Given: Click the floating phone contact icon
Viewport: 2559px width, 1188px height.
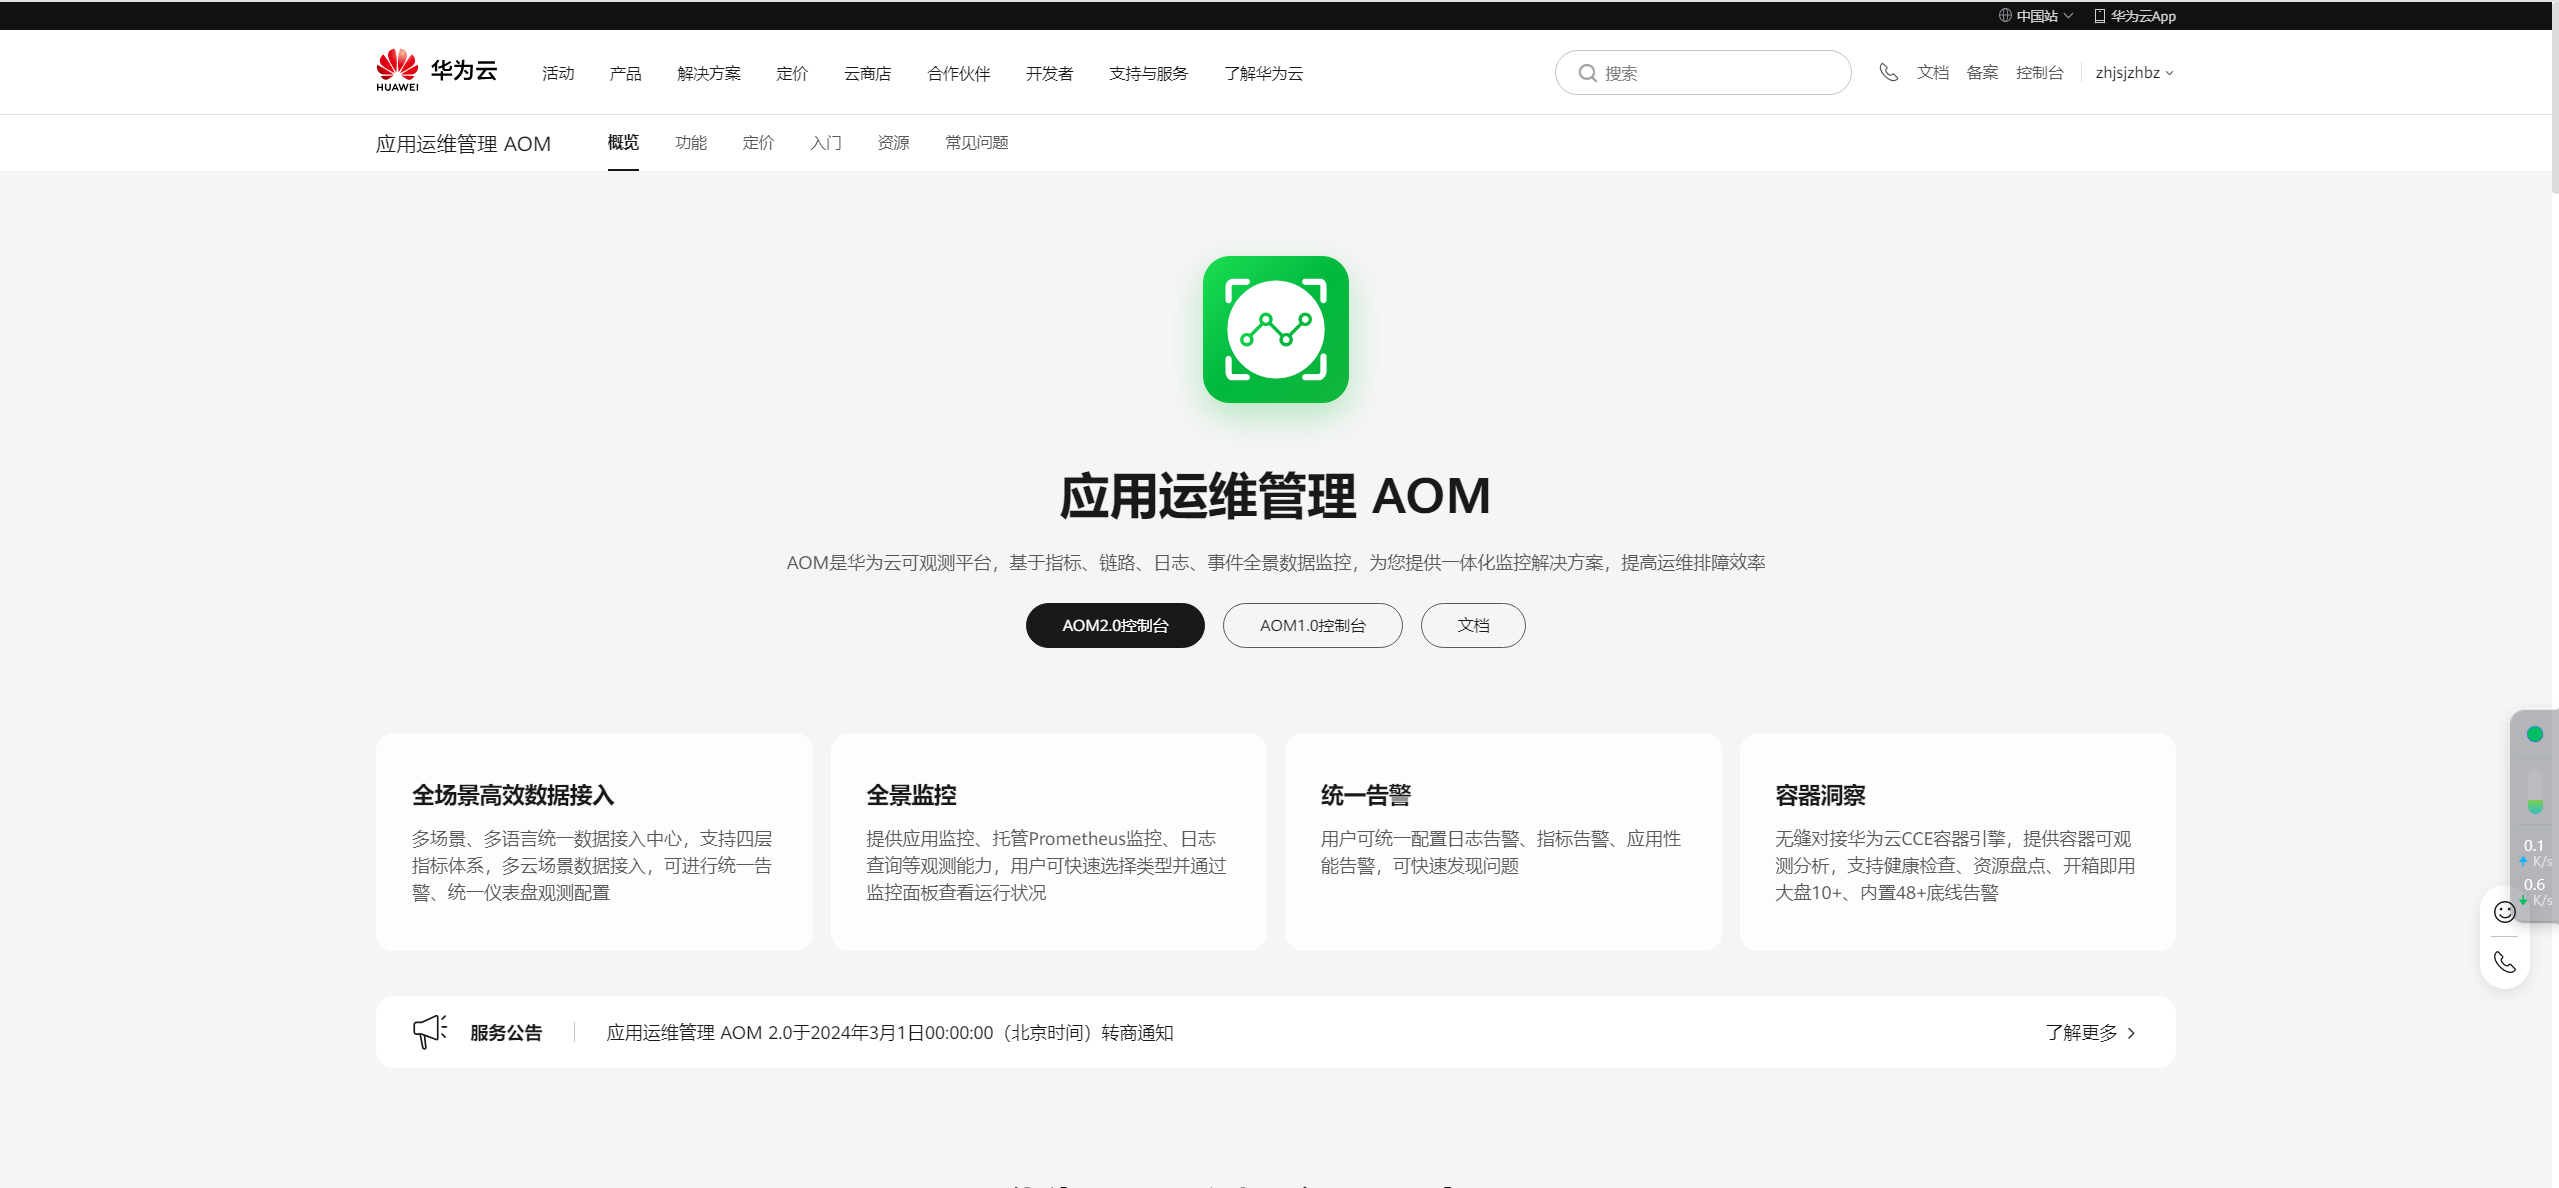Looking at the screenshot, I should 2504,962.
